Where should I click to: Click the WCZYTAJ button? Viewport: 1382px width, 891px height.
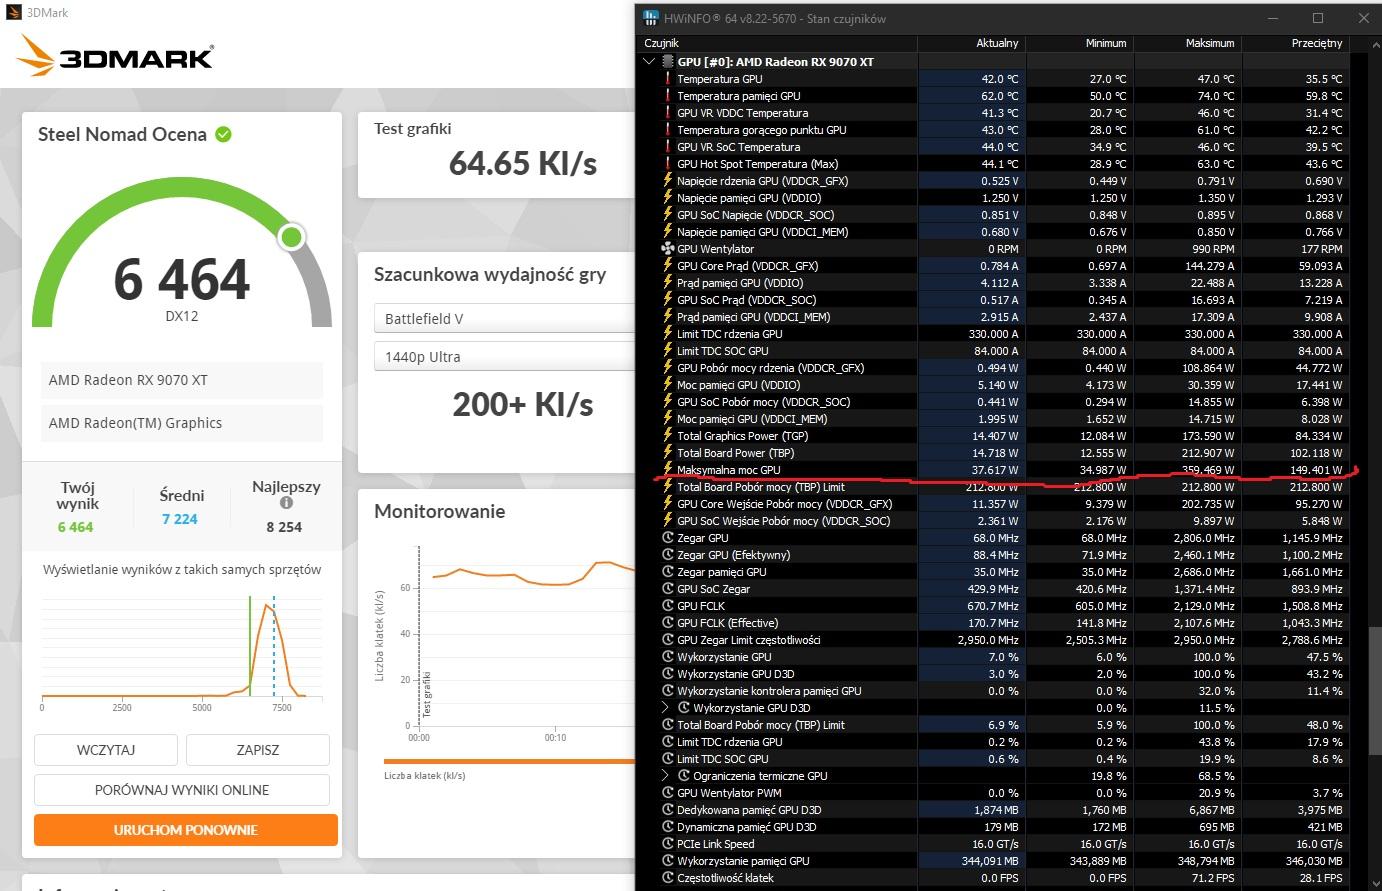click(x=106, y=750)
